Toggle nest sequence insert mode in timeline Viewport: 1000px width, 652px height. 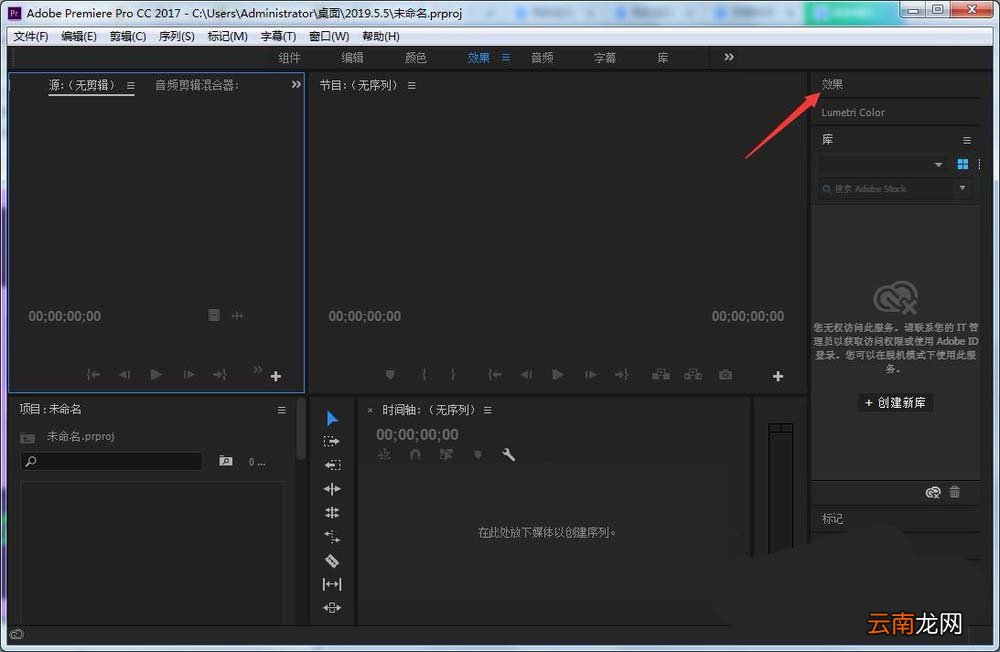(x=384, y=455)
